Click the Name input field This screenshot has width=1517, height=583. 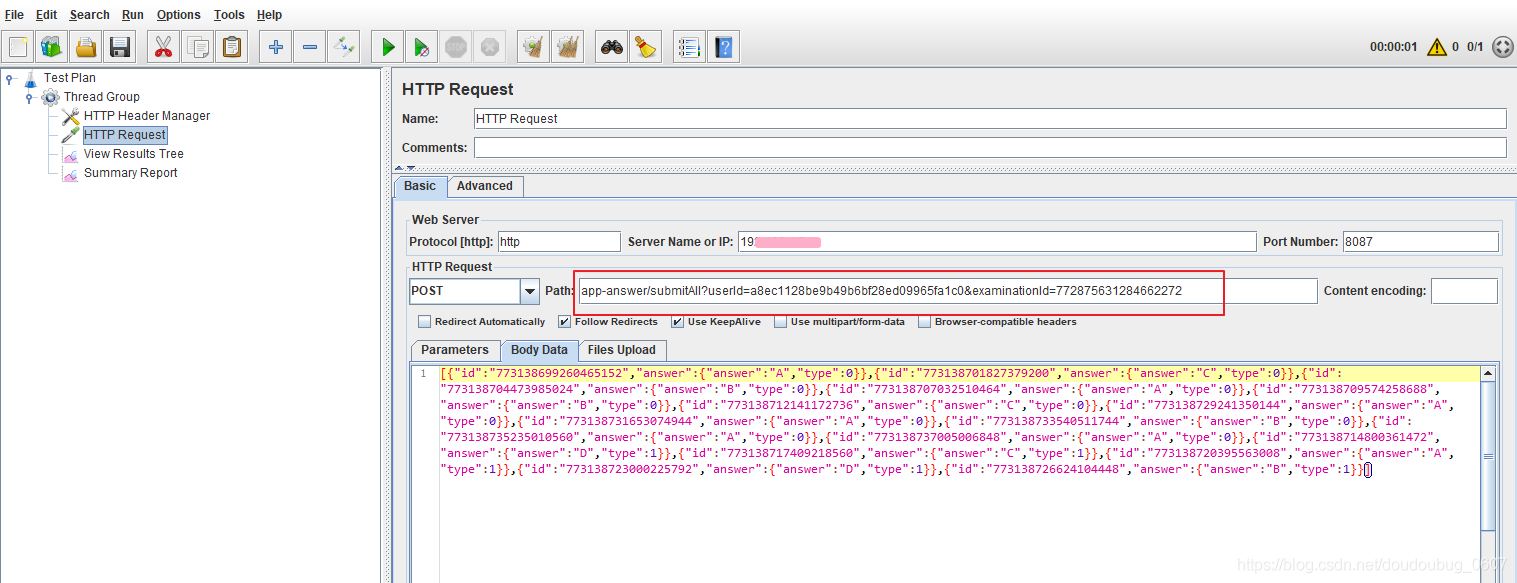(x=990, y=118)
